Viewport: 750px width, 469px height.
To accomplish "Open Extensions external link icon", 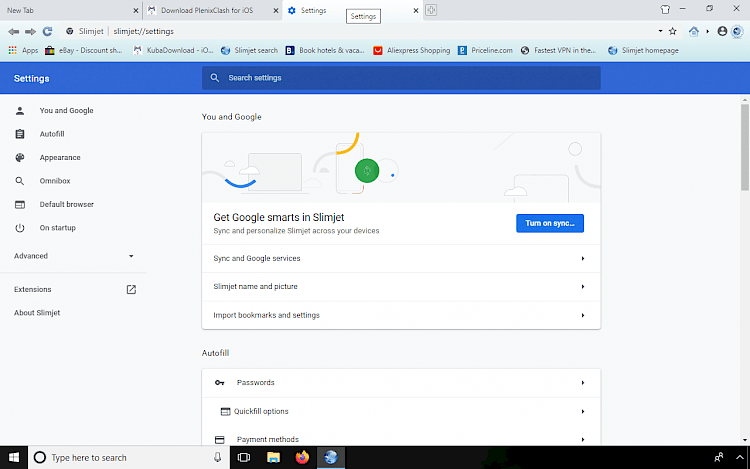I will [131, 289].
